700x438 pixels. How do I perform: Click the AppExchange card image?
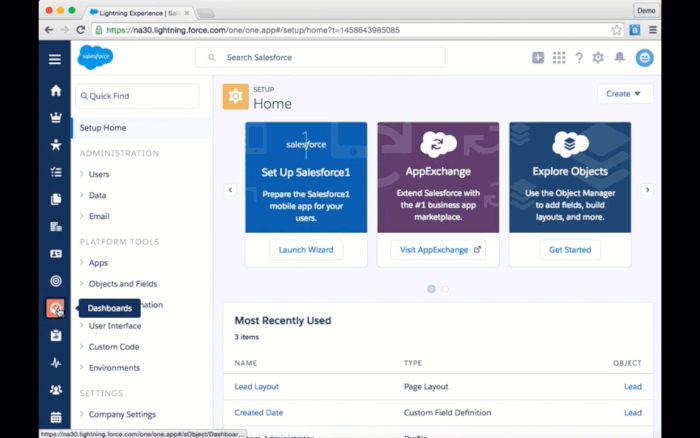click(438, 177)
